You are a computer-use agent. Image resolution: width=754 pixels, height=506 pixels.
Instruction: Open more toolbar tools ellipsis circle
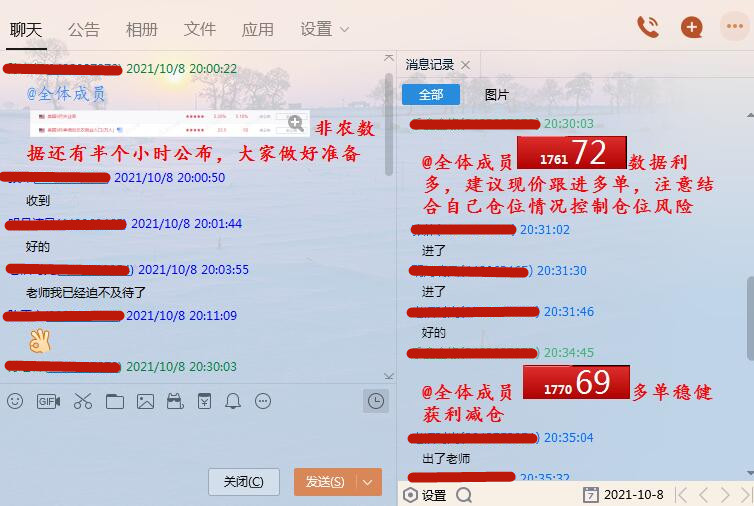(263, 401)
